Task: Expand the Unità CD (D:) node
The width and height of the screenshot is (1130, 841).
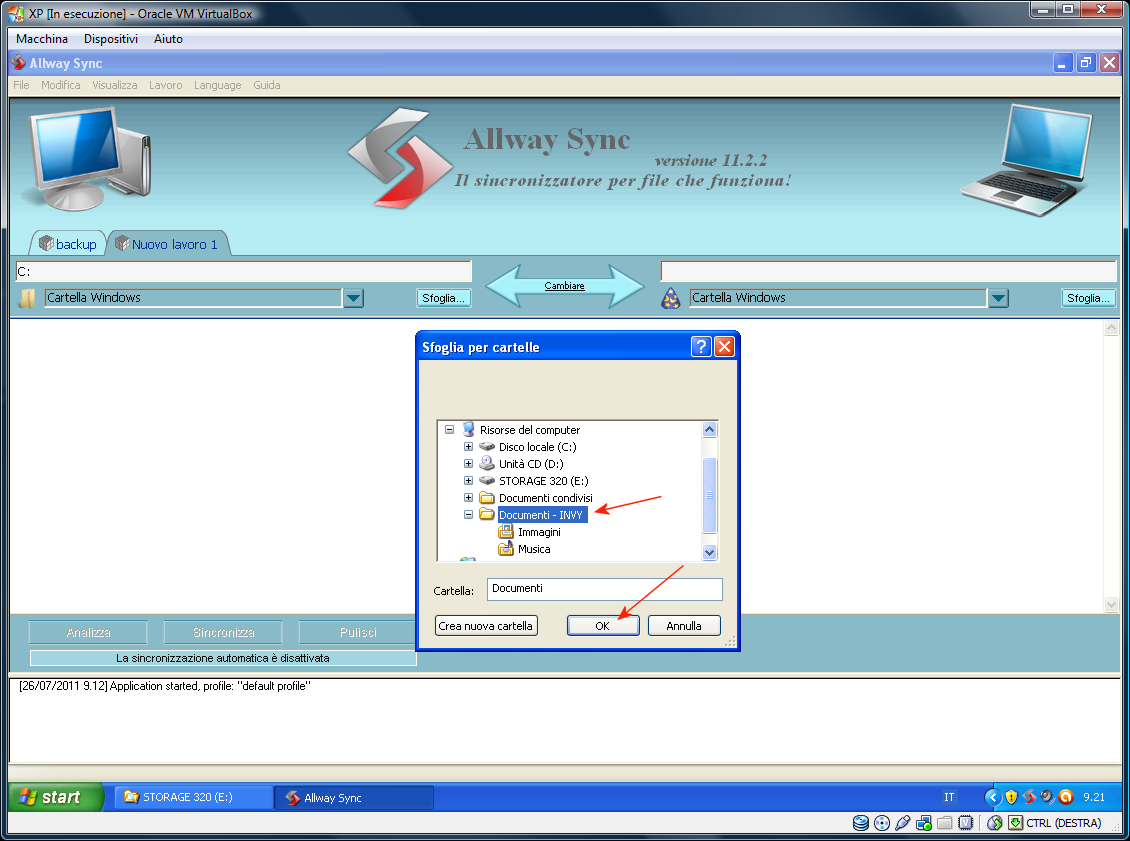Action: (468, 463)
